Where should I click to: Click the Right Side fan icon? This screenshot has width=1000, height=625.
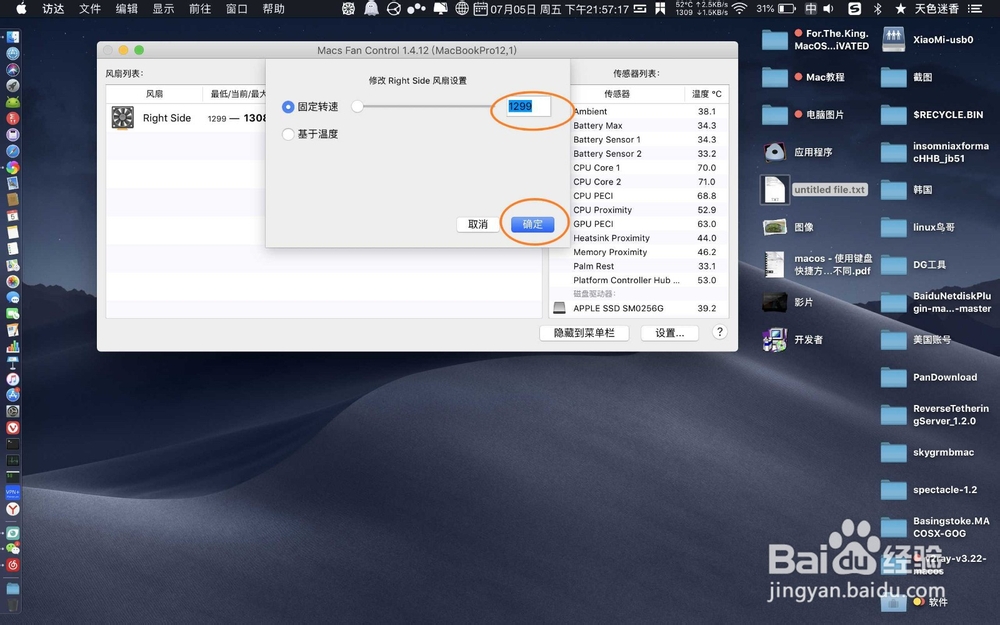[x=122, y=118]
